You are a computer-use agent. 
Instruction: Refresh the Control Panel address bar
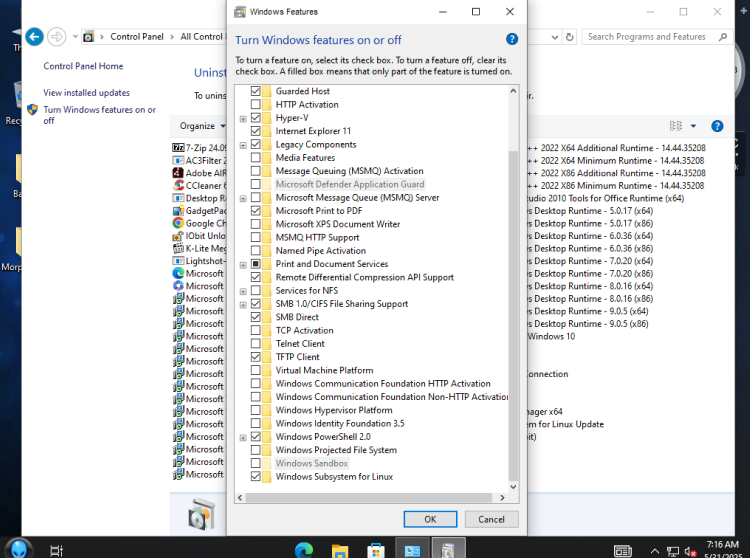pos(569,37)
